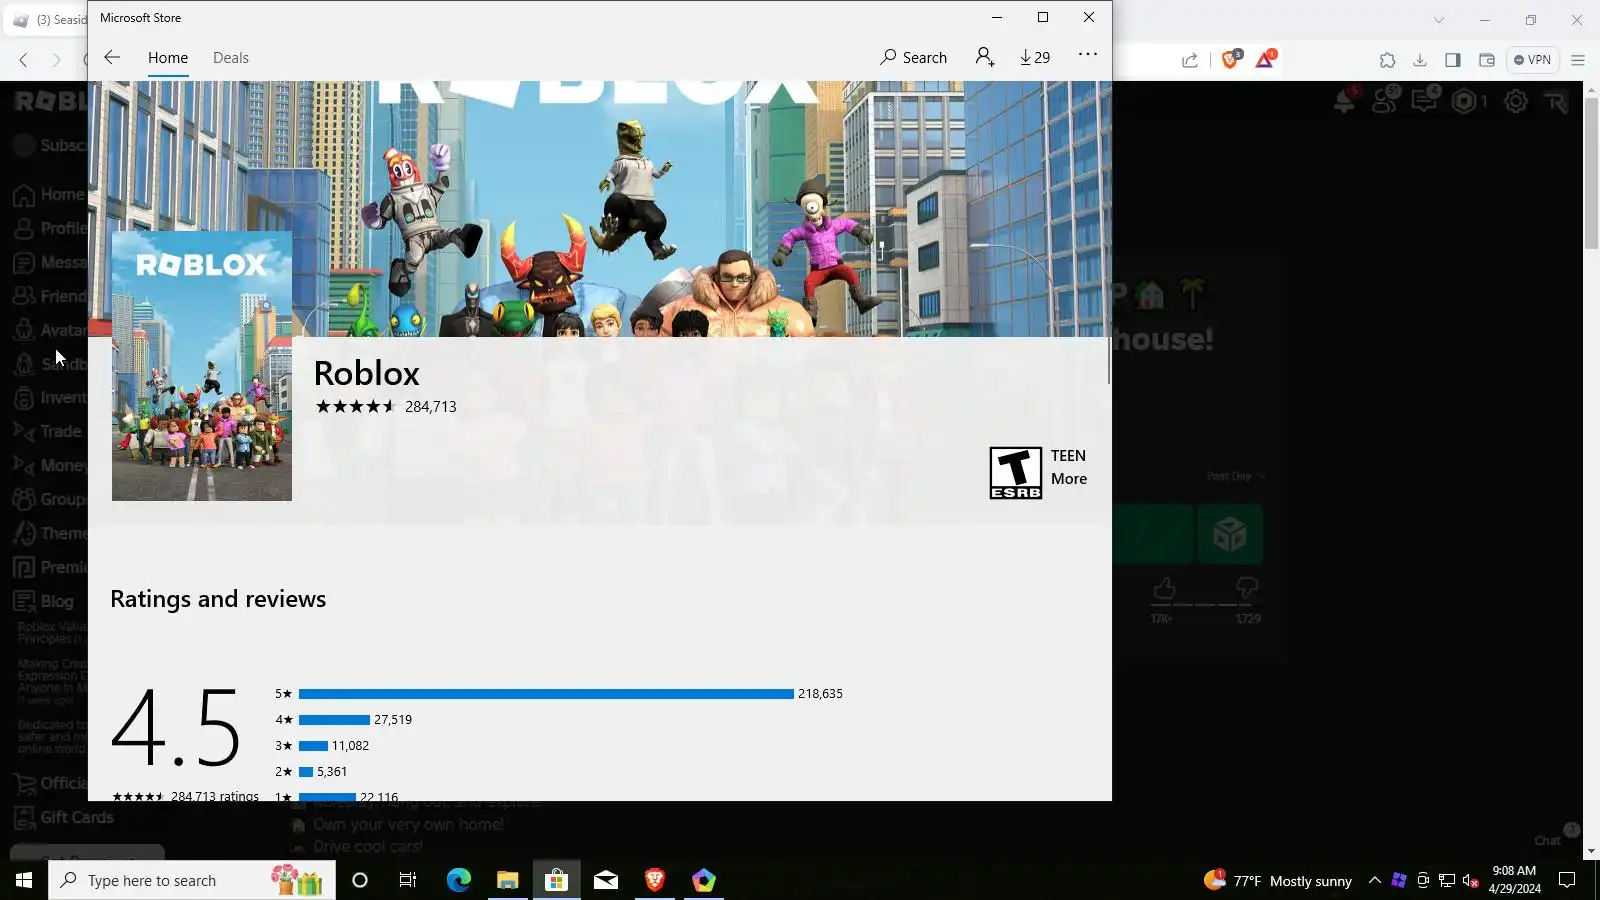Viewport: 1600px width, 900px height.
Task: Show hidden system tray icons
Action: coord(1375,881)
